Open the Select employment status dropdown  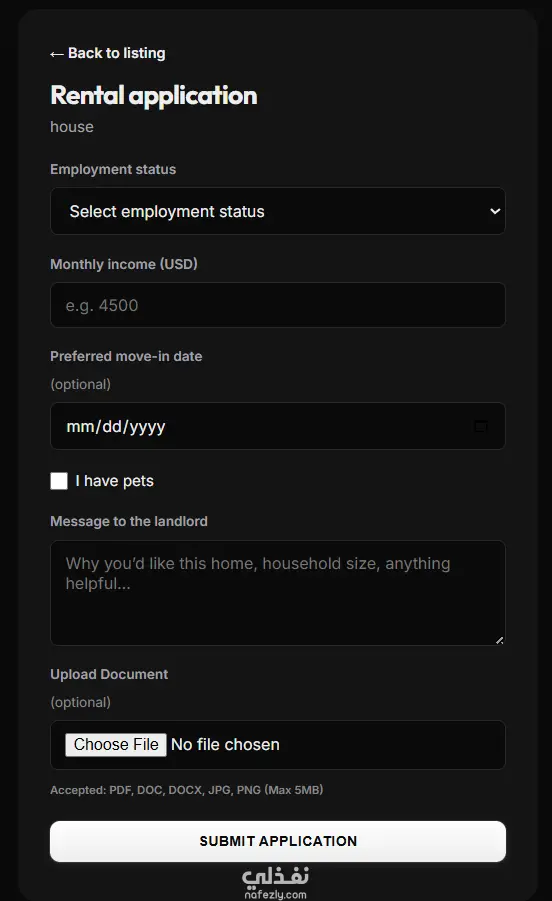tap(277, 211)
